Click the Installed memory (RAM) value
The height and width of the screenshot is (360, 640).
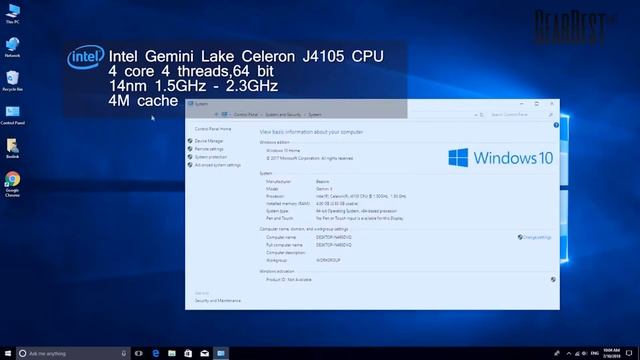(337, 204)
